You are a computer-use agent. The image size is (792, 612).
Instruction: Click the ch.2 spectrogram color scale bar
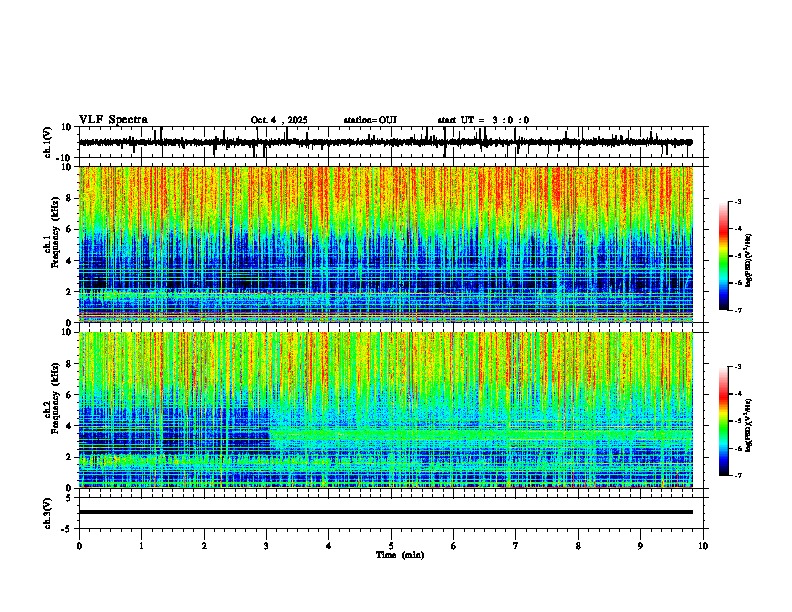point(724,421)
